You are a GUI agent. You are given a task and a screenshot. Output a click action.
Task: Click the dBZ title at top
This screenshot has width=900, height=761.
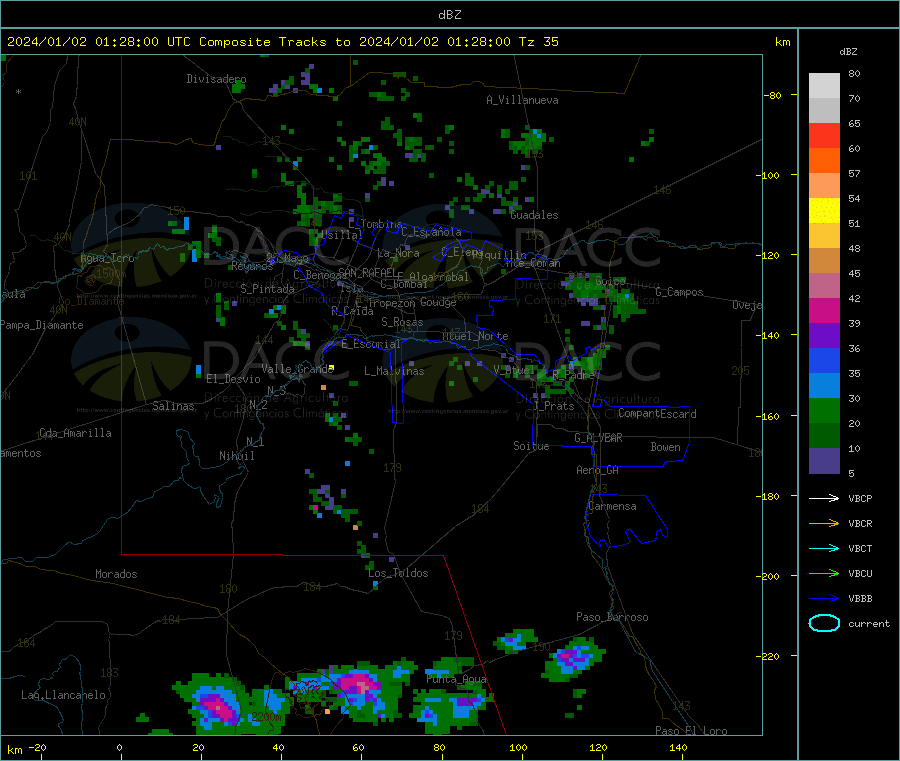pyautogui.click(x=449, y=15)
